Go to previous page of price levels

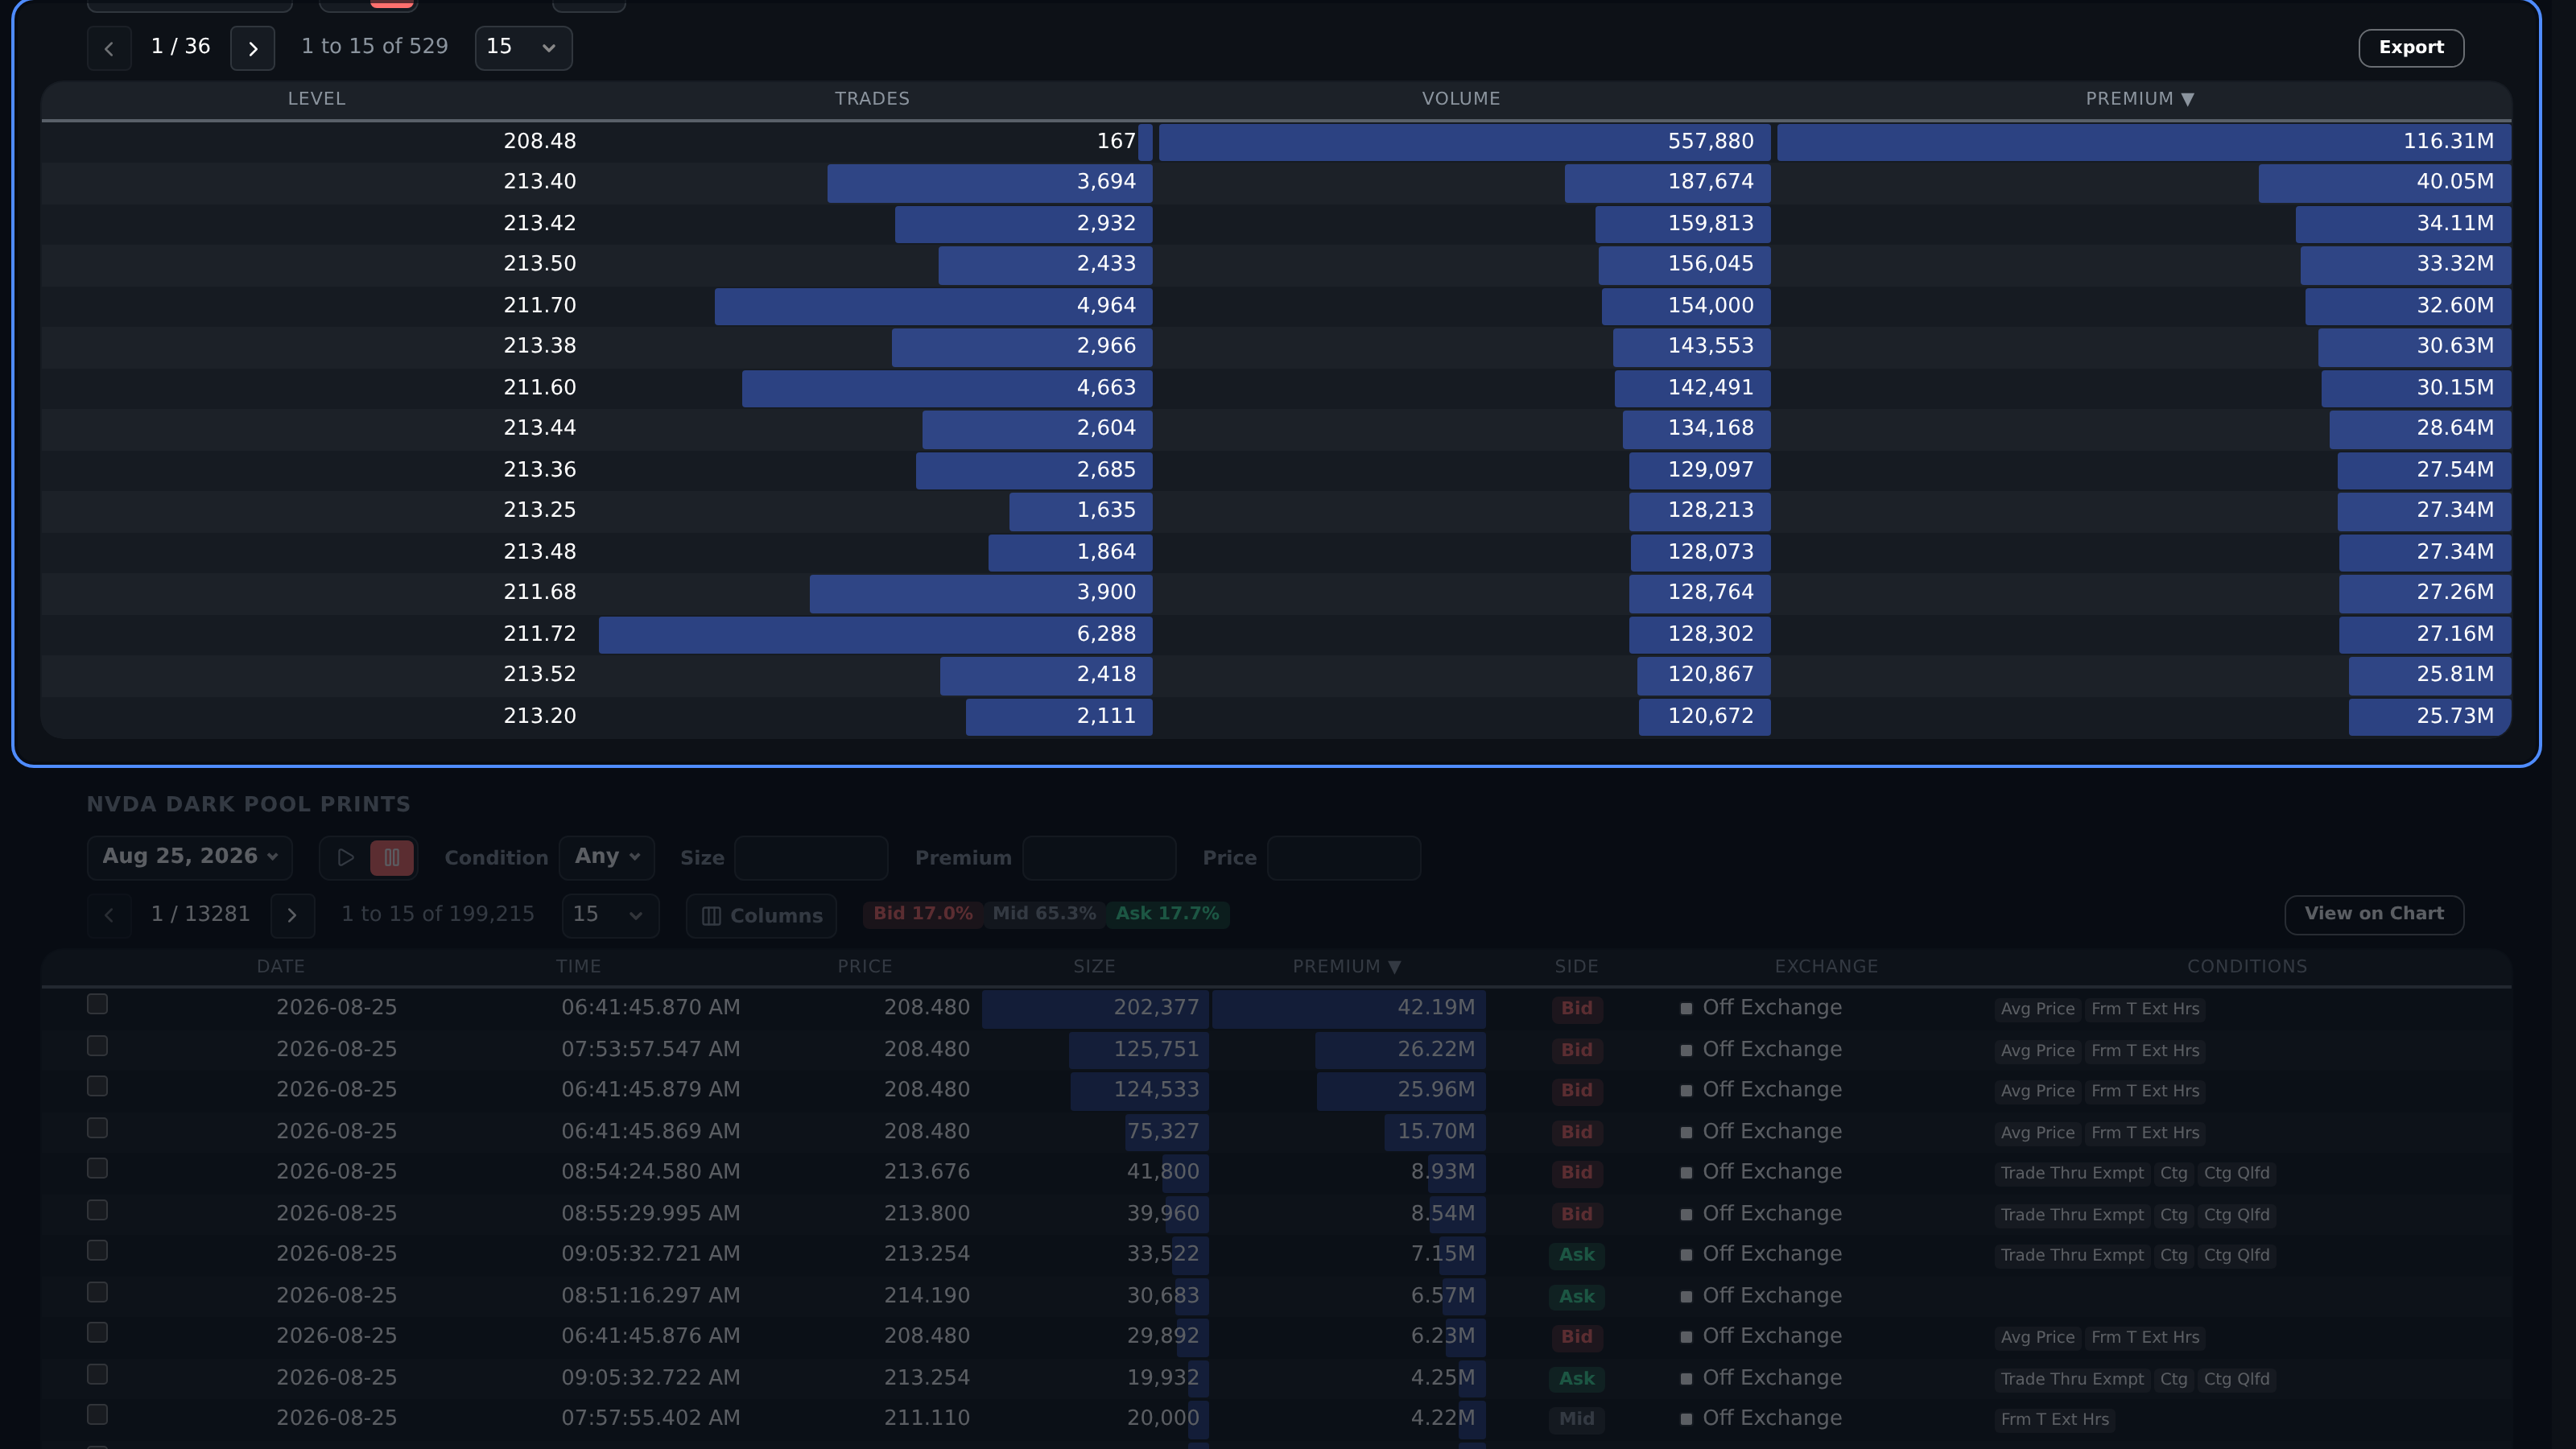coord(109,48)
